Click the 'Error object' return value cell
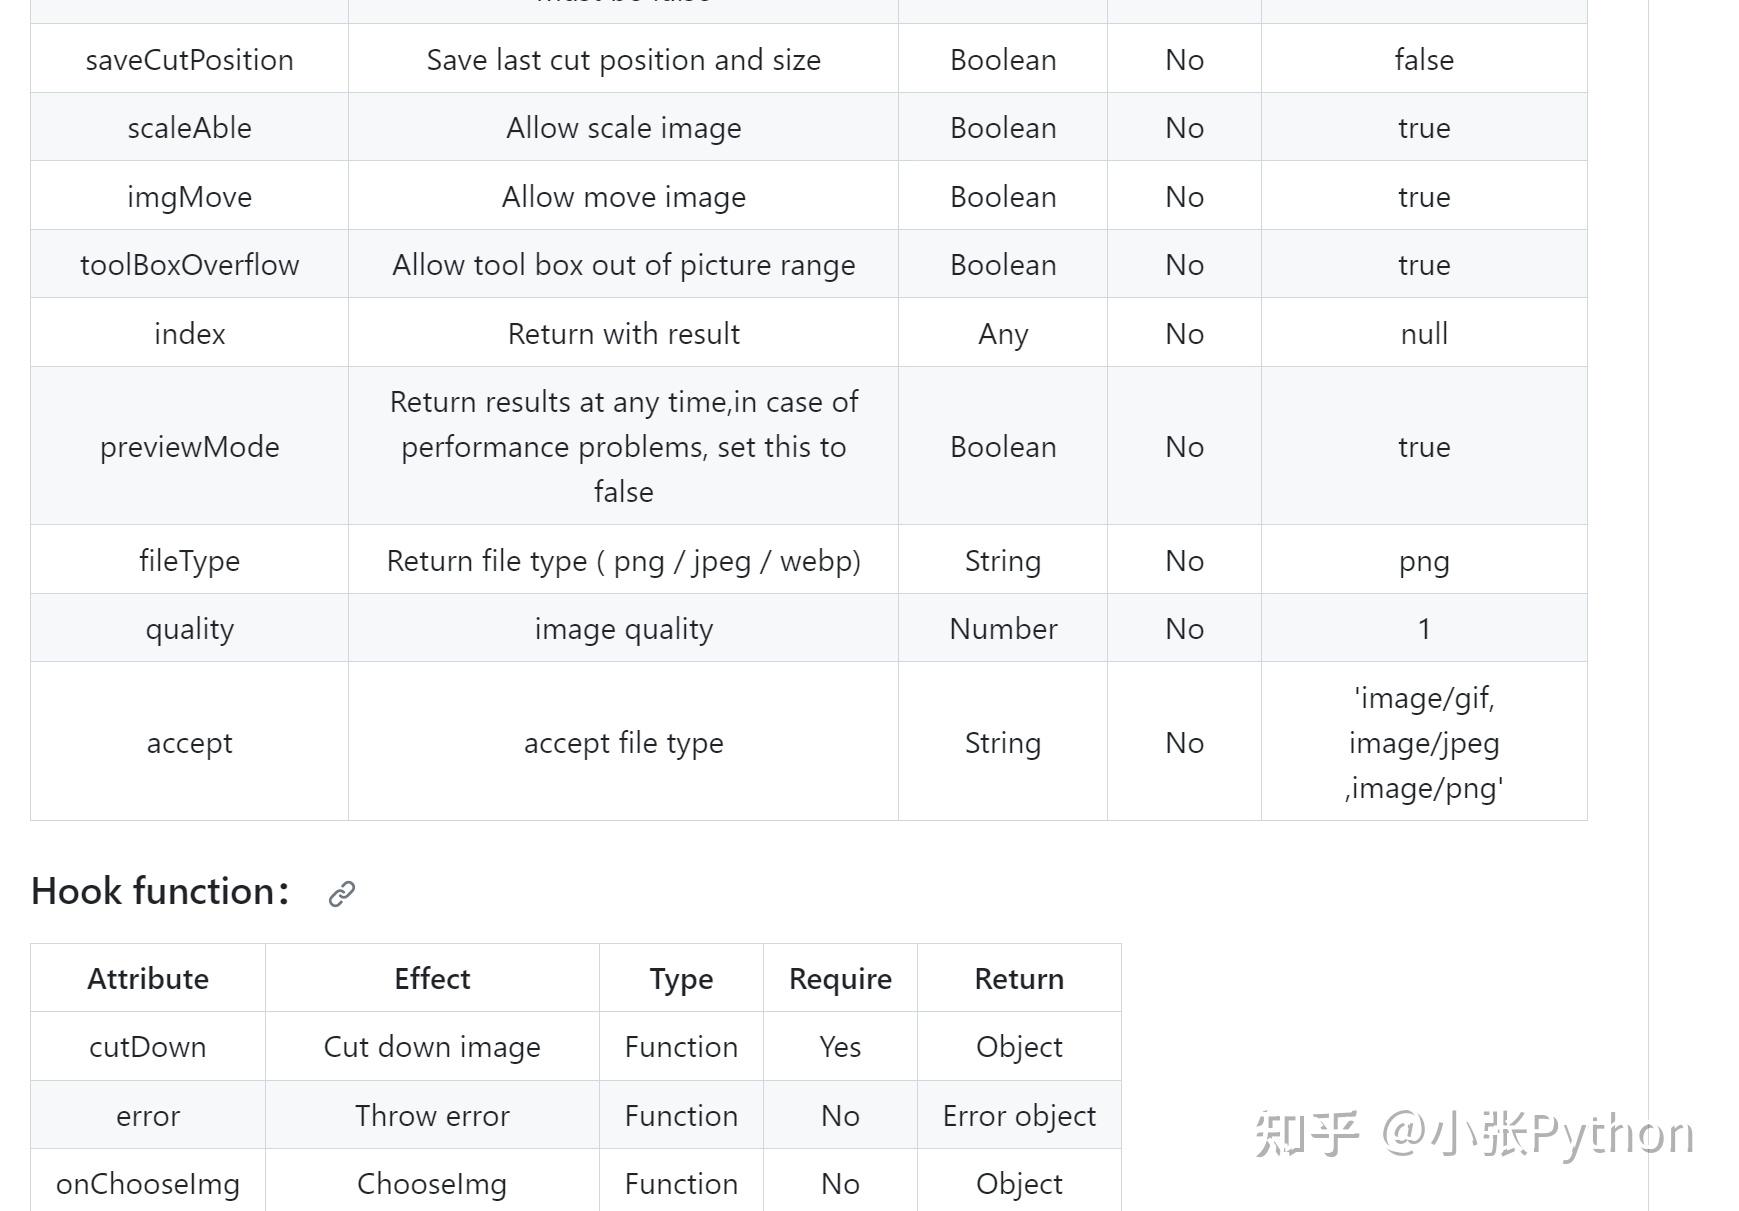1739x1211 pixels. 1019,1116
